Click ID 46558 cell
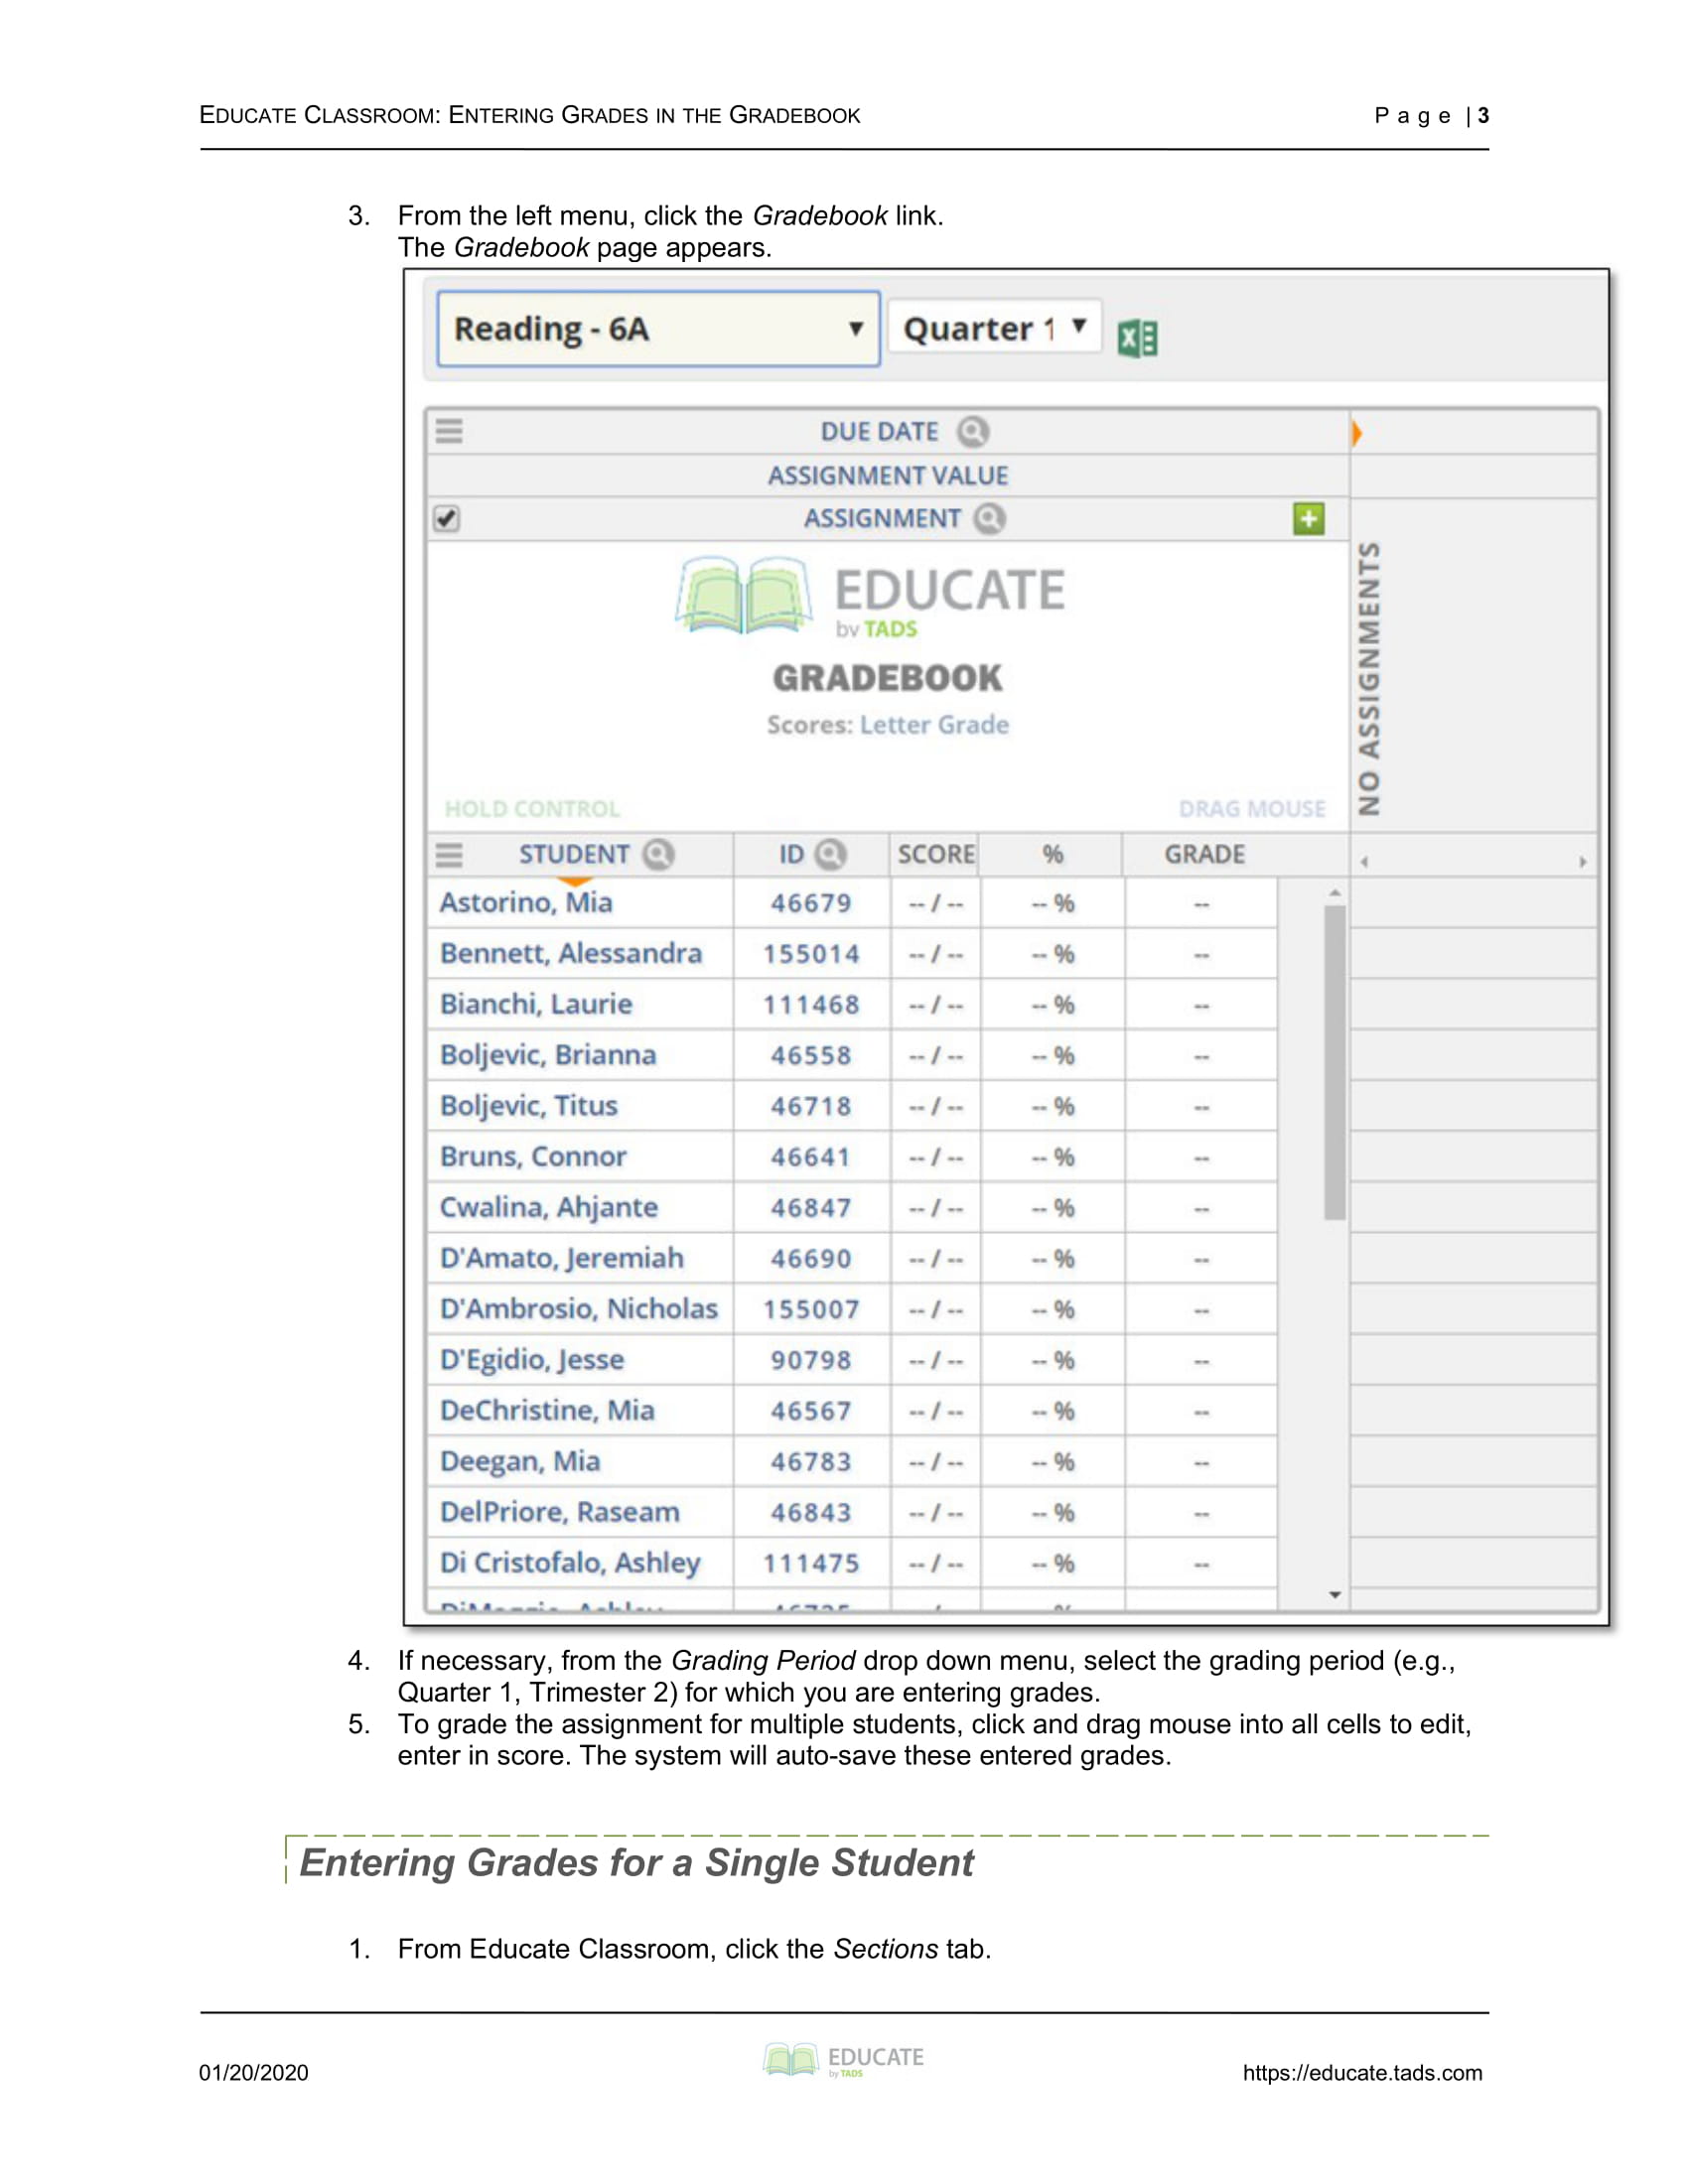1688x2184 pixels. click(811, 1056)
